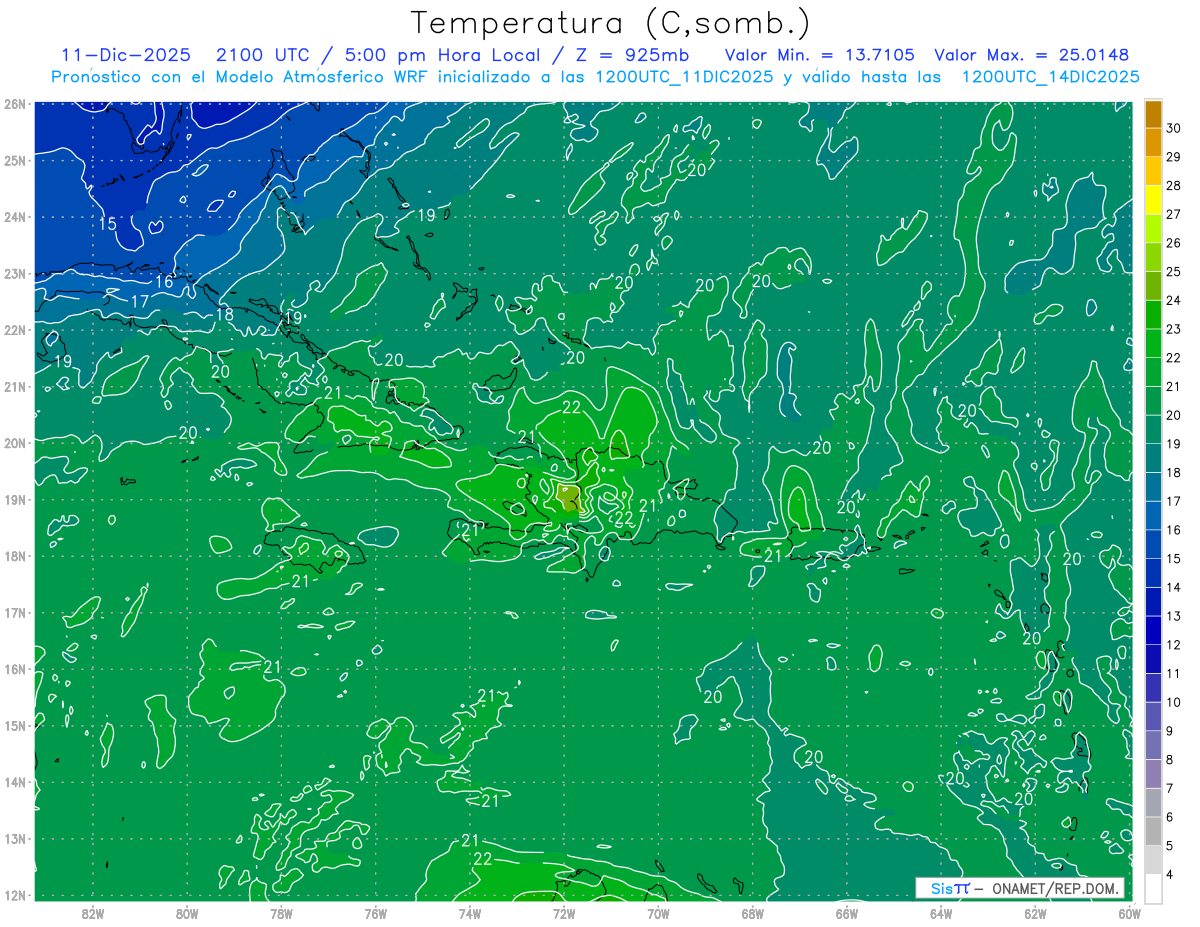Pick the yellow legend swatch between 27 and 28
Screen dimensions: 1200x927
(x=1153, y=200)
